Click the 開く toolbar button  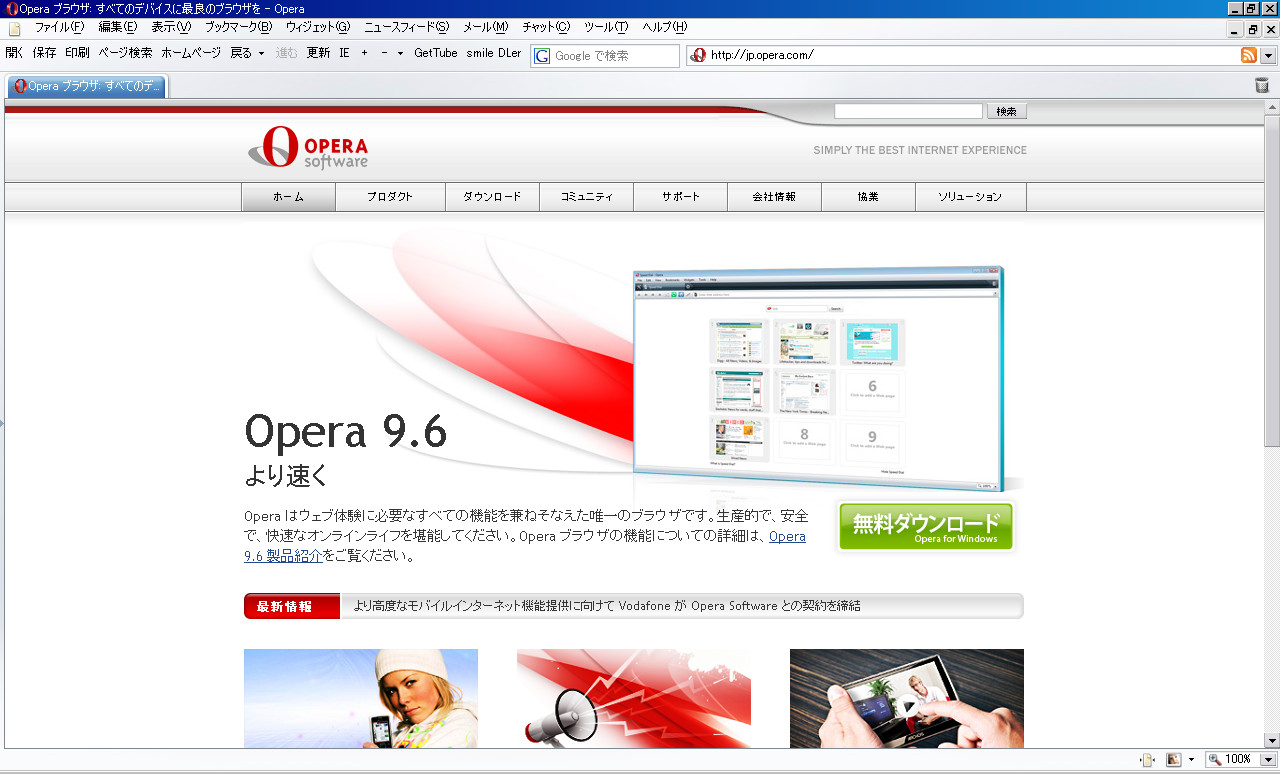point(14,54)
